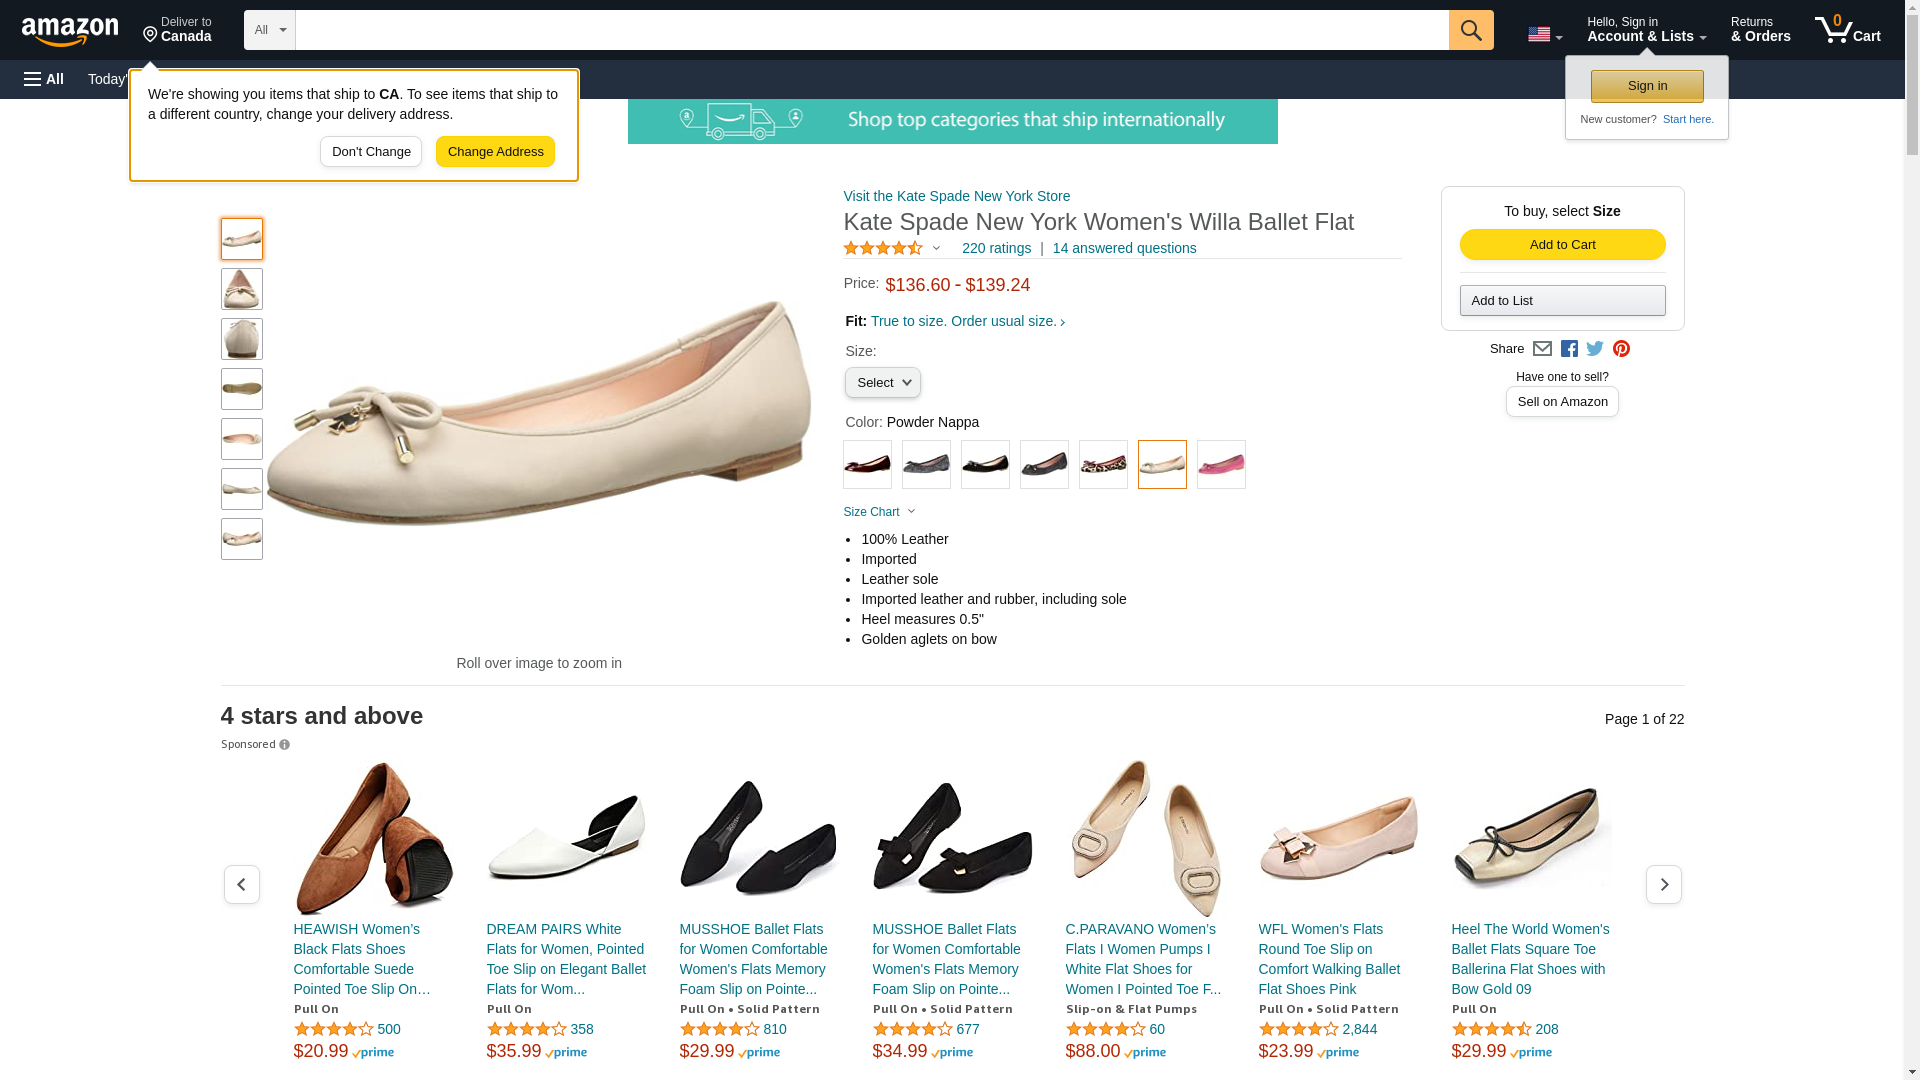Open the shopping cart icon

1847,29
